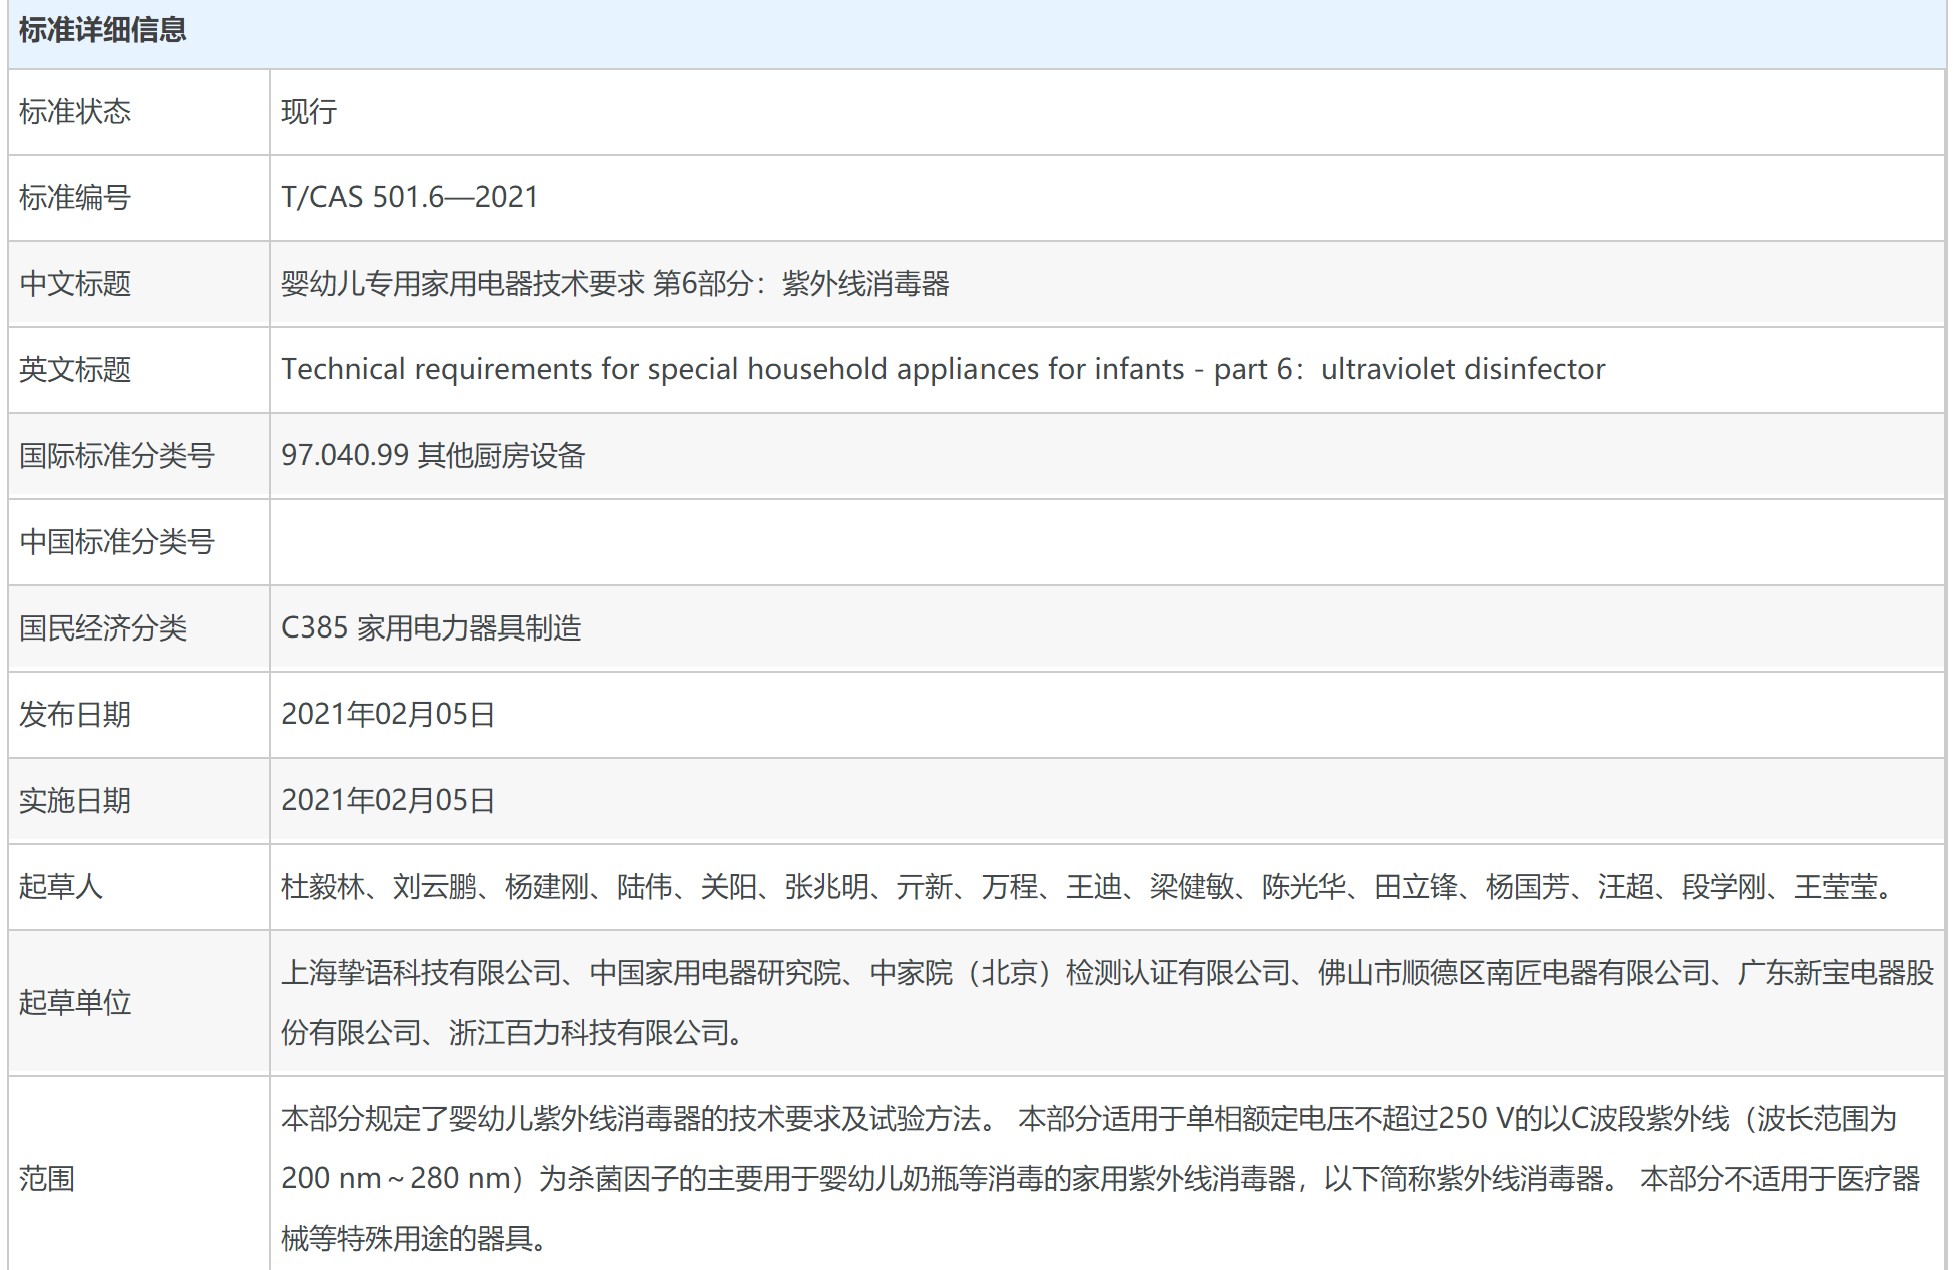1956x1270 pixels.
Task: Click 97.040.99 其他厨房设备 classification value
Action: pos(433,455)
